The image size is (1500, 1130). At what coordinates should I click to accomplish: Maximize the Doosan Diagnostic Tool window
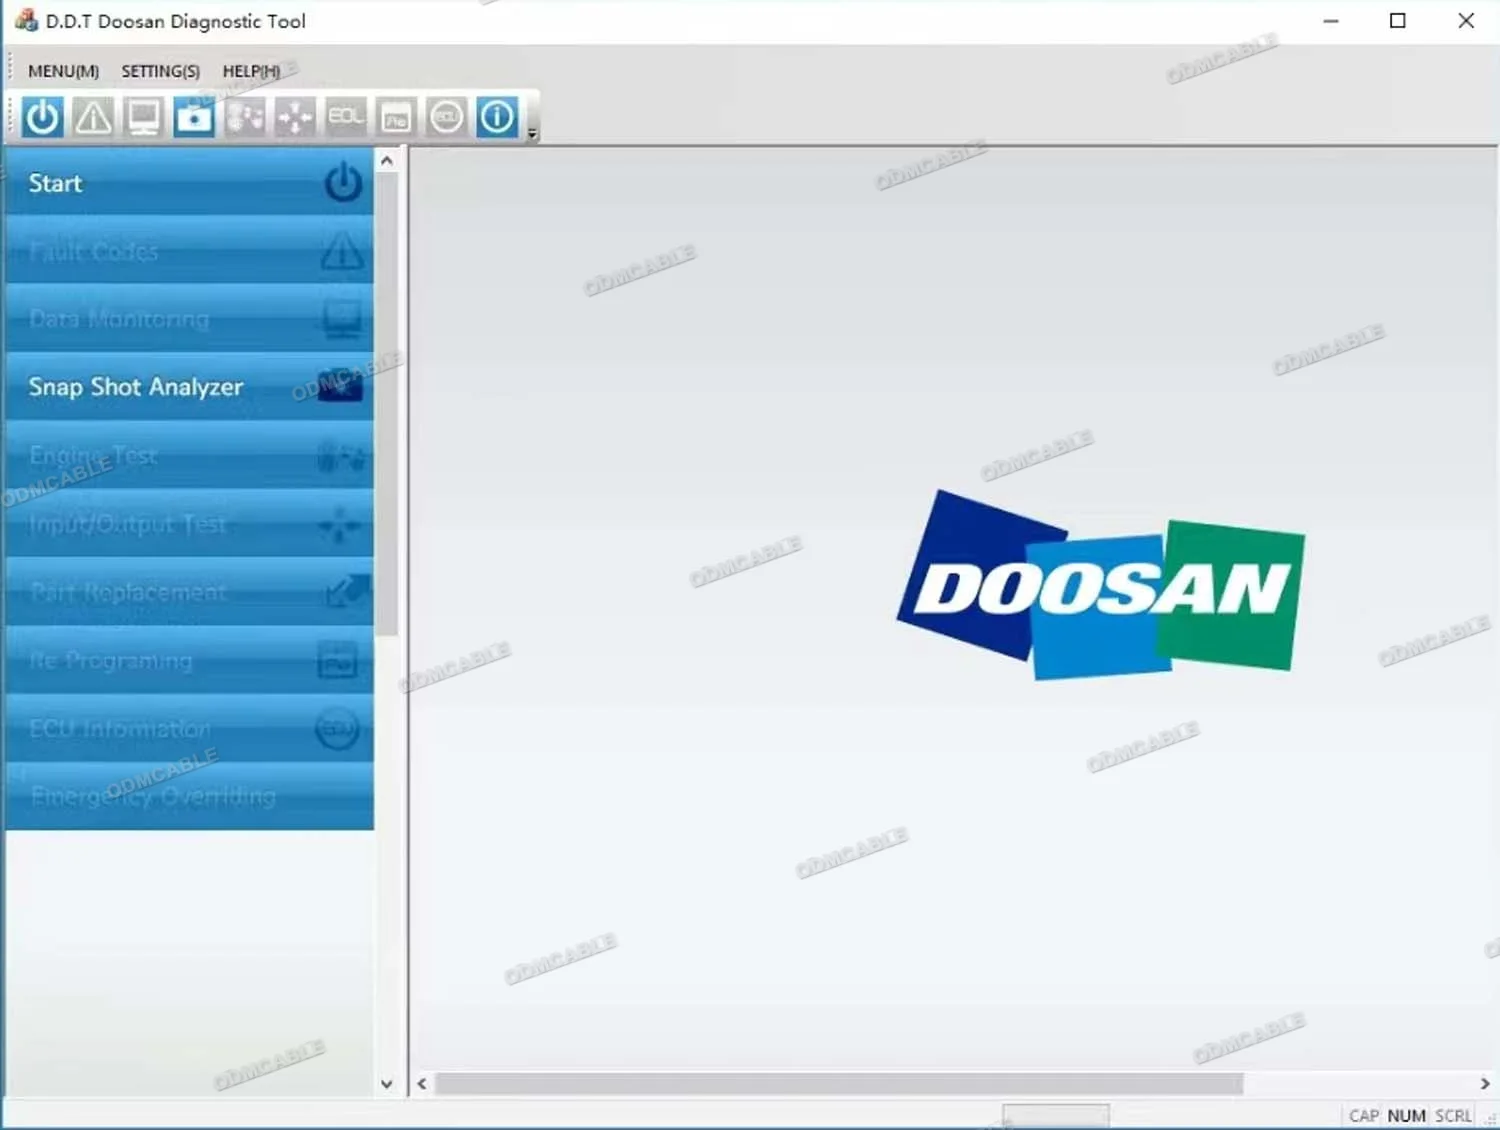pyautogui.click(x=1398, y=21)
